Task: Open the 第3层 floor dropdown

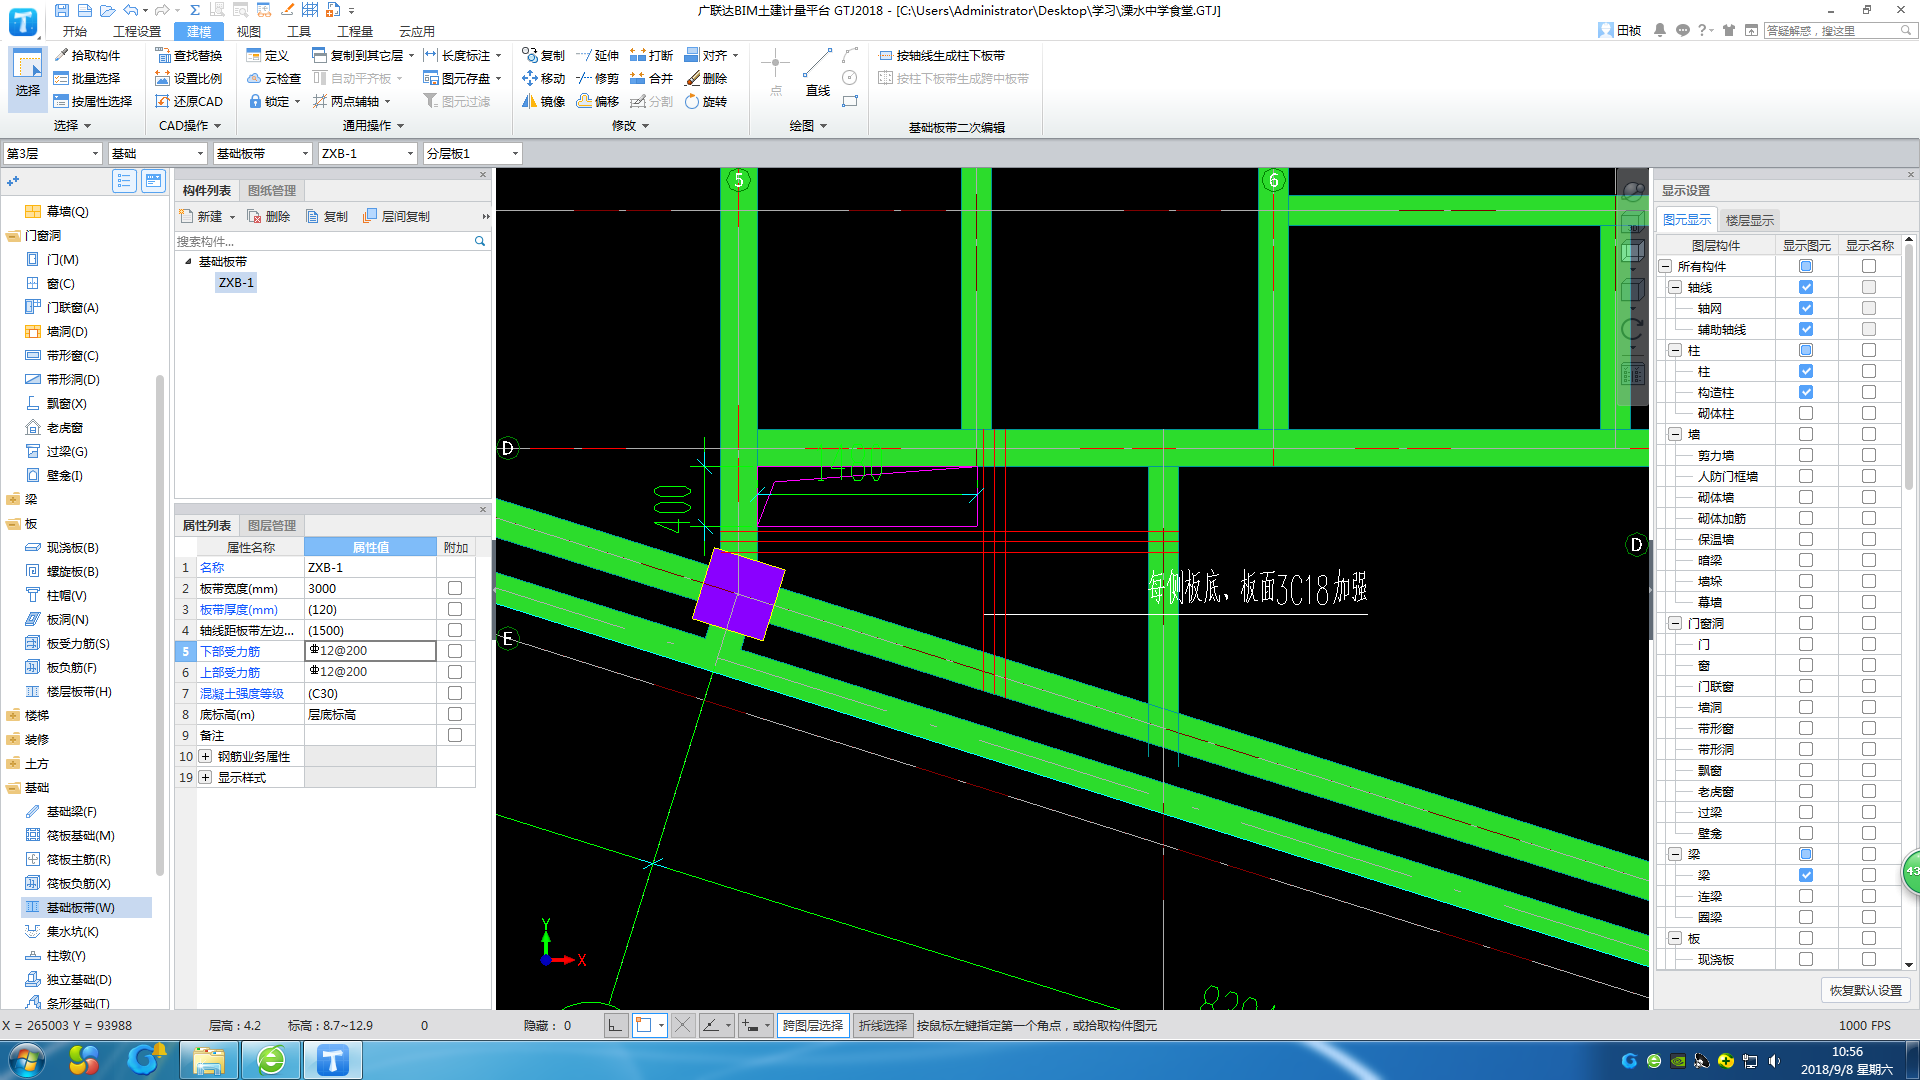Action: click(x=52, y=153)
